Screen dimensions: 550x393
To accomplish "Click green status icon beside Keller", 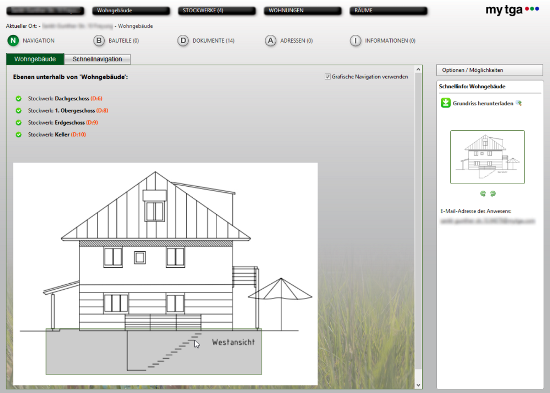I will [x=19, y=135].
